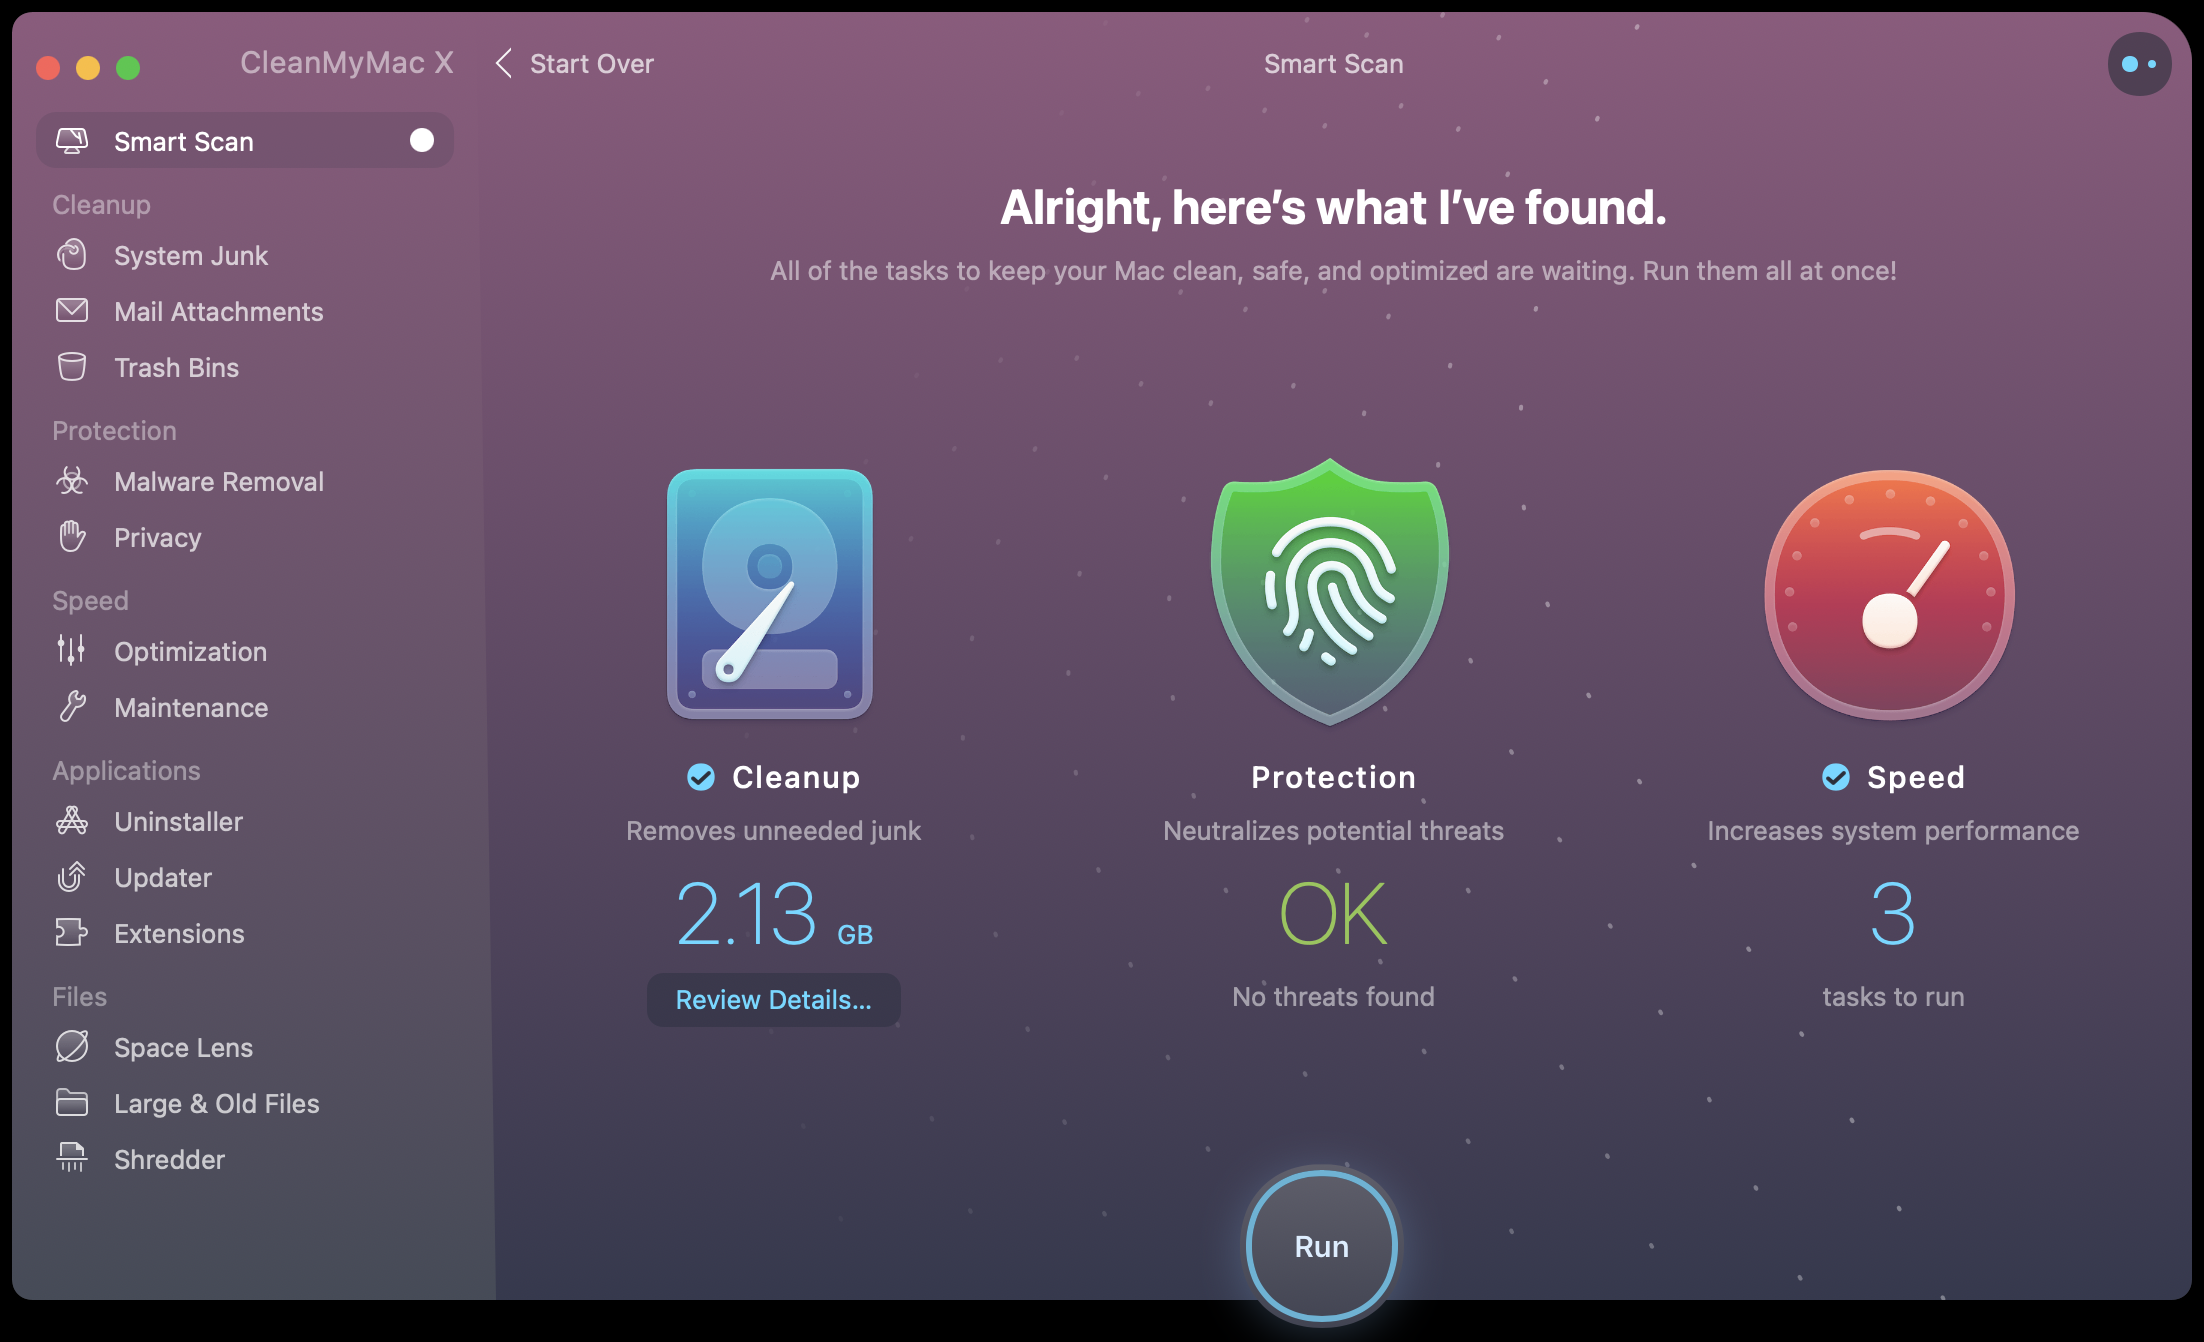Click the Cleanup hard drive illustration
Viewport: 2204px width, 1342px height.
[770, 594]
